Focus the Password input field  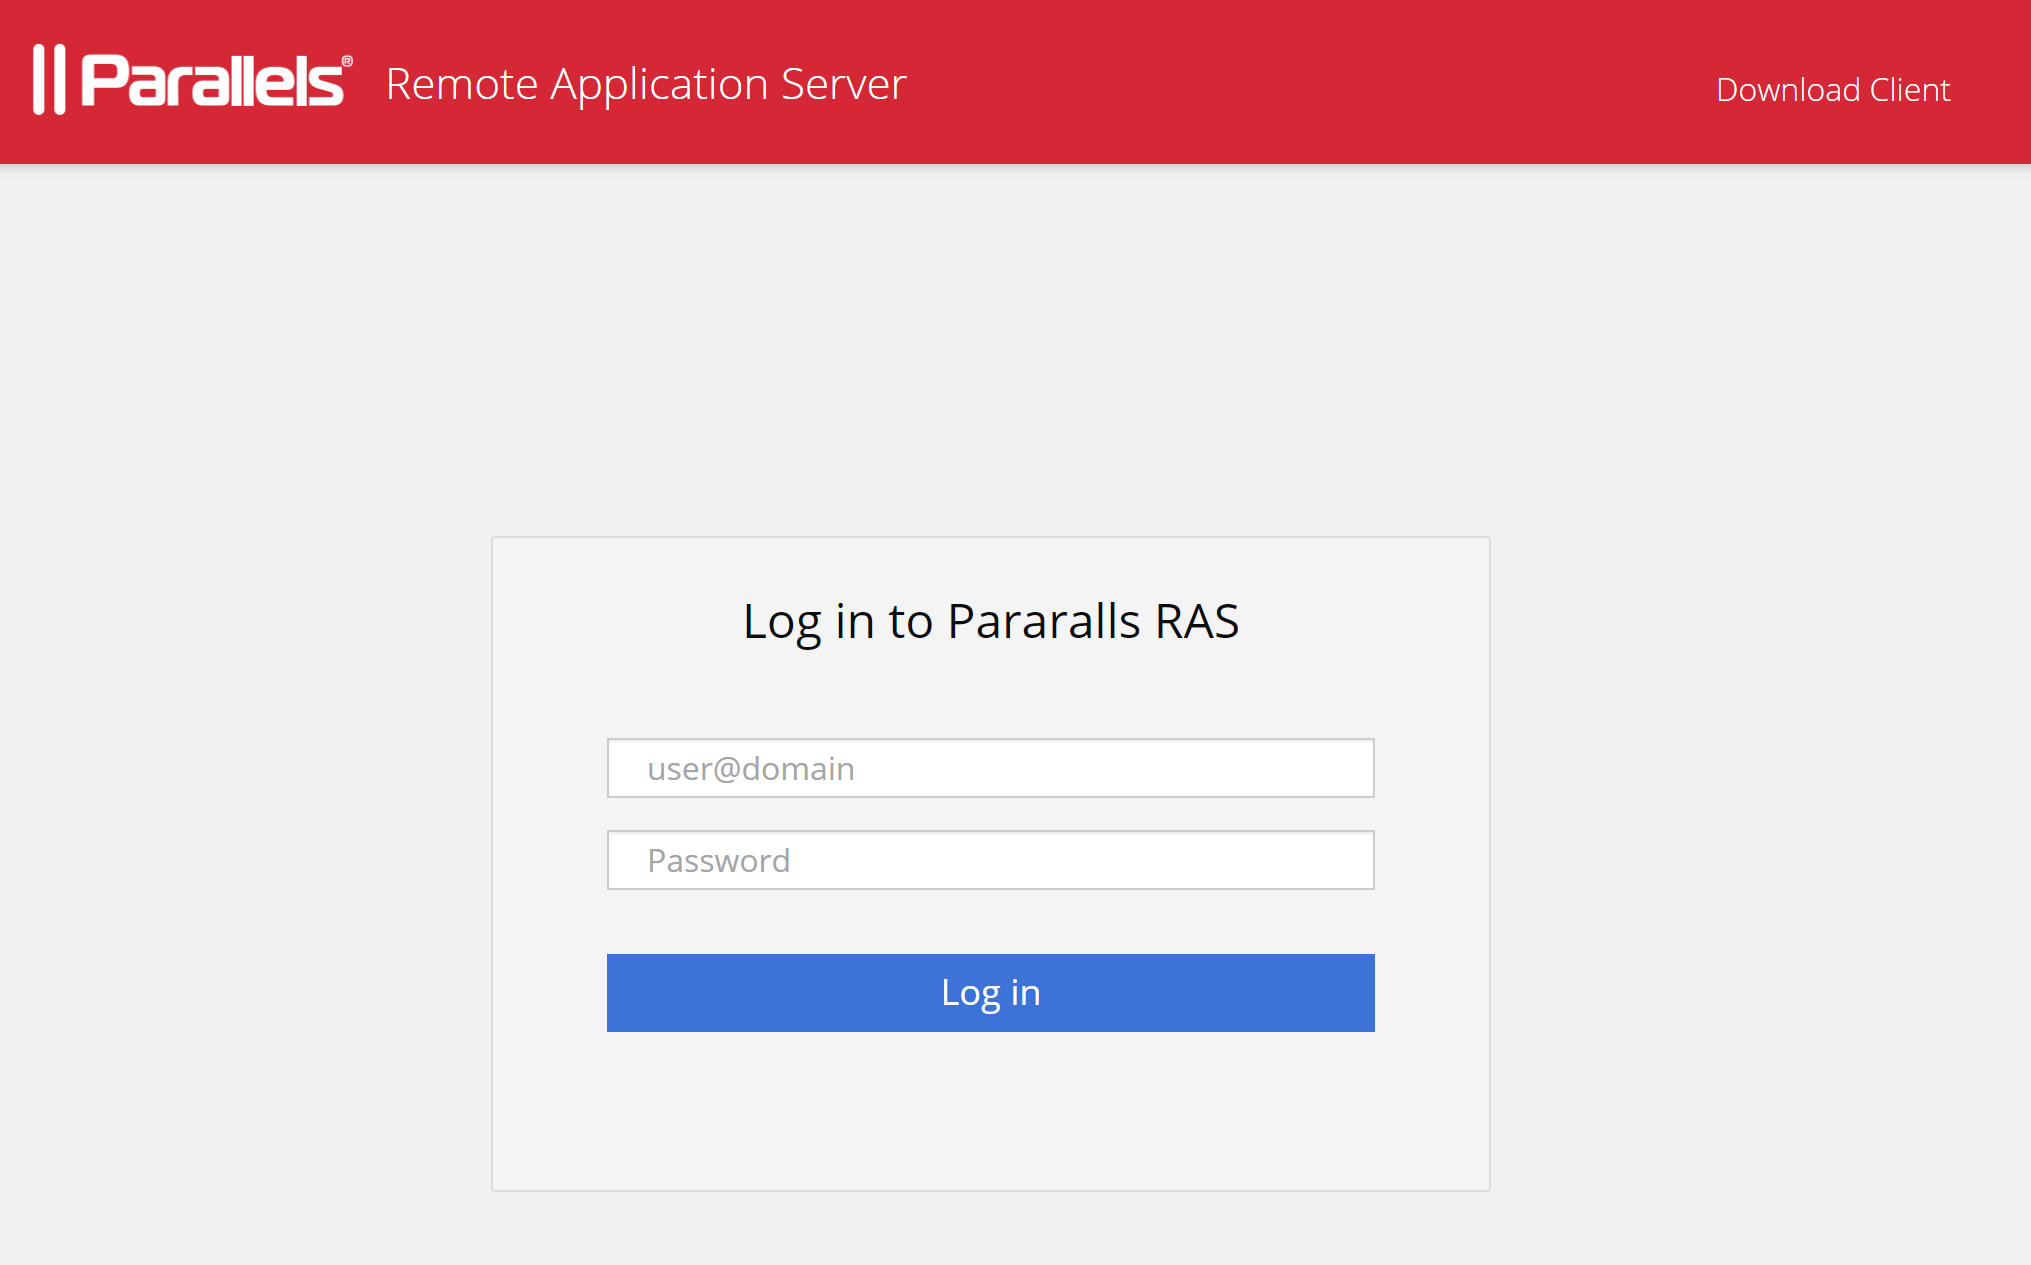tap(990, 860)
